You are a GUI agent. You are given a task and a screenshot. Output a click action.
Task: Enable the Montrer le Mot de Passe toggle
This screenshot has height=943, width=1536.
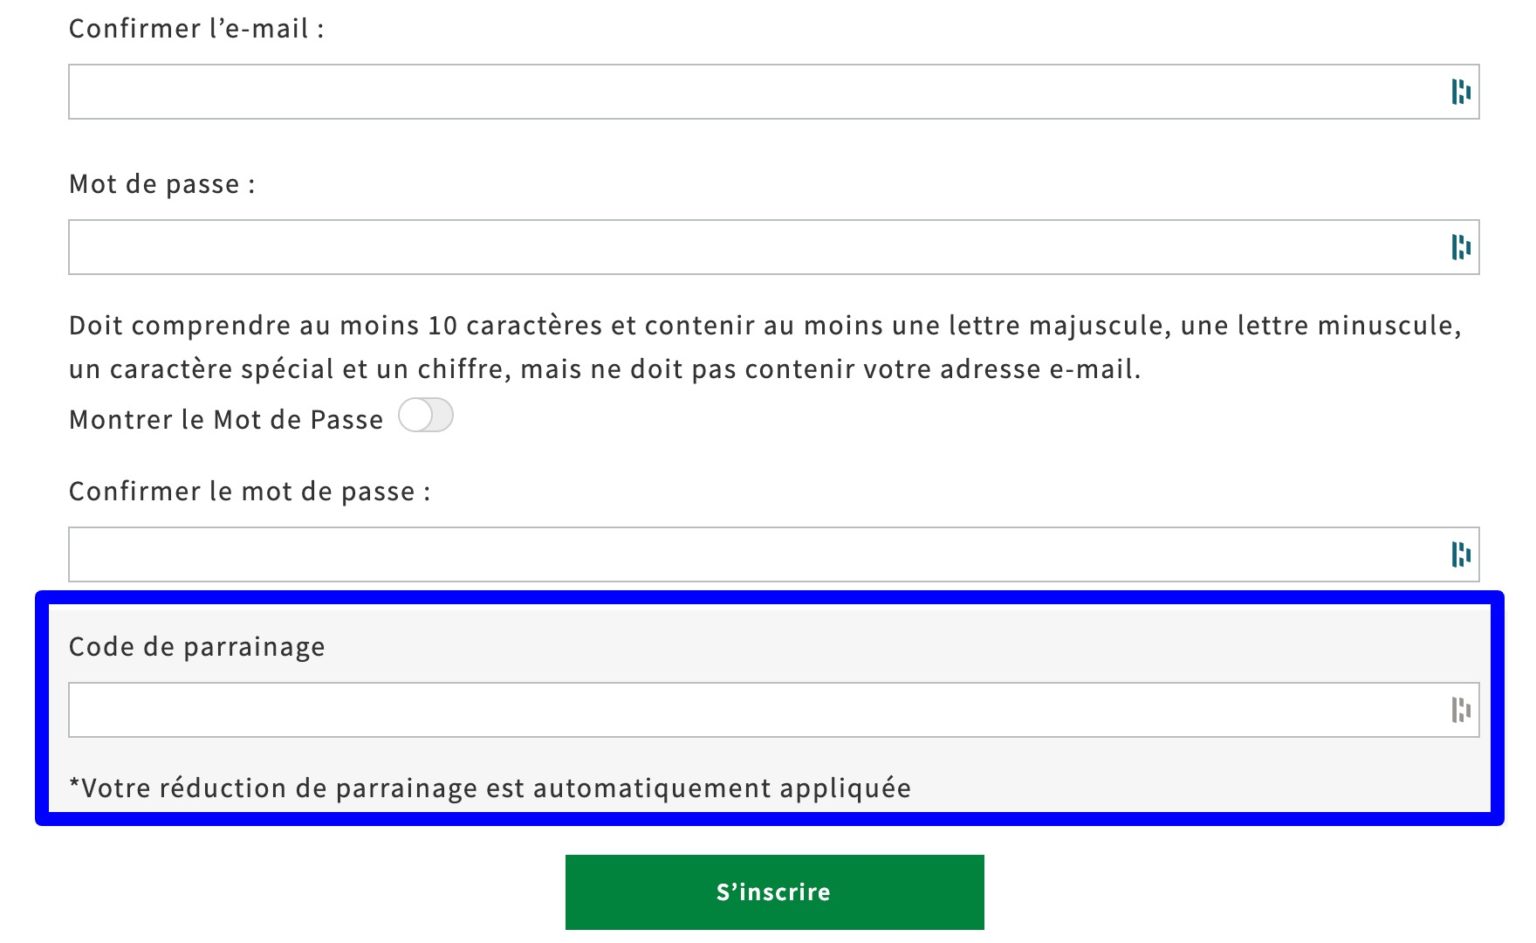coord(424,415)
